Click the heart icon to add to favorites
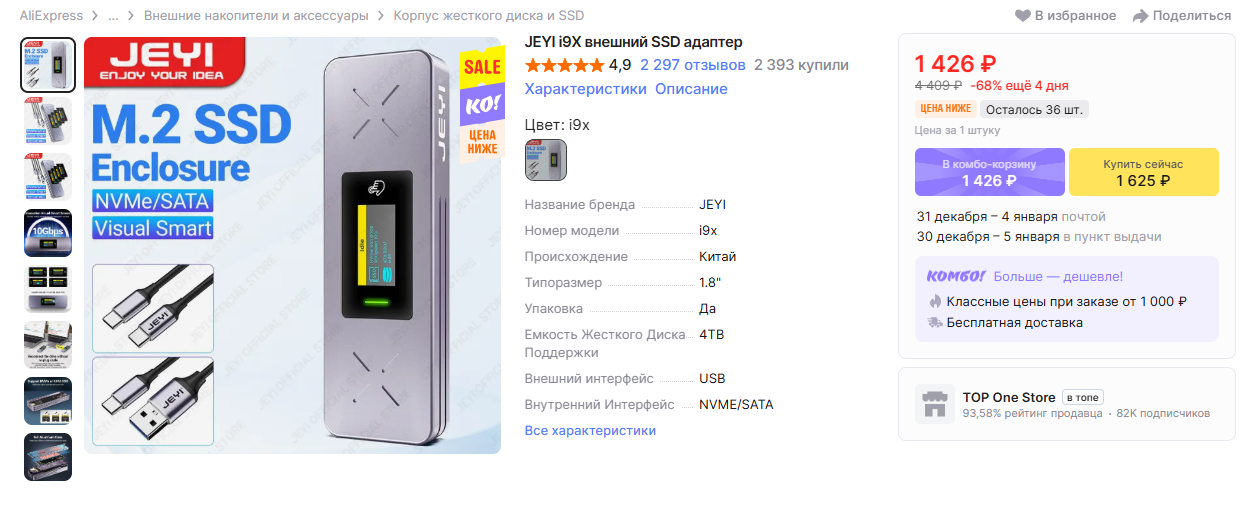The image size is (1242, 517). coord(1022,16)
